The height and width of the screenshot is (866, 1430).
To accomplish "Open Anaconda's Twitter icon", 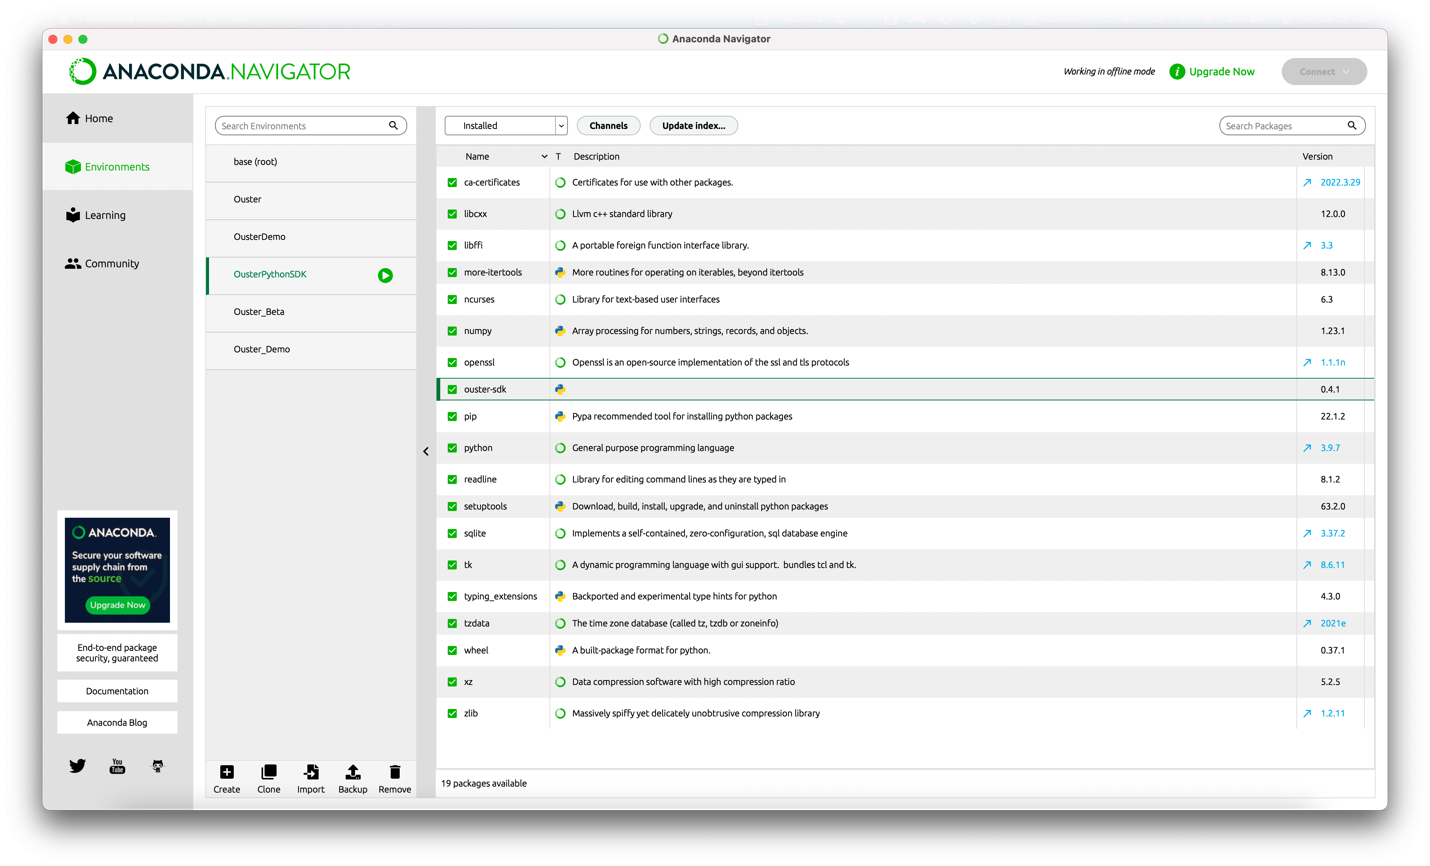I will tap(77, 766).
